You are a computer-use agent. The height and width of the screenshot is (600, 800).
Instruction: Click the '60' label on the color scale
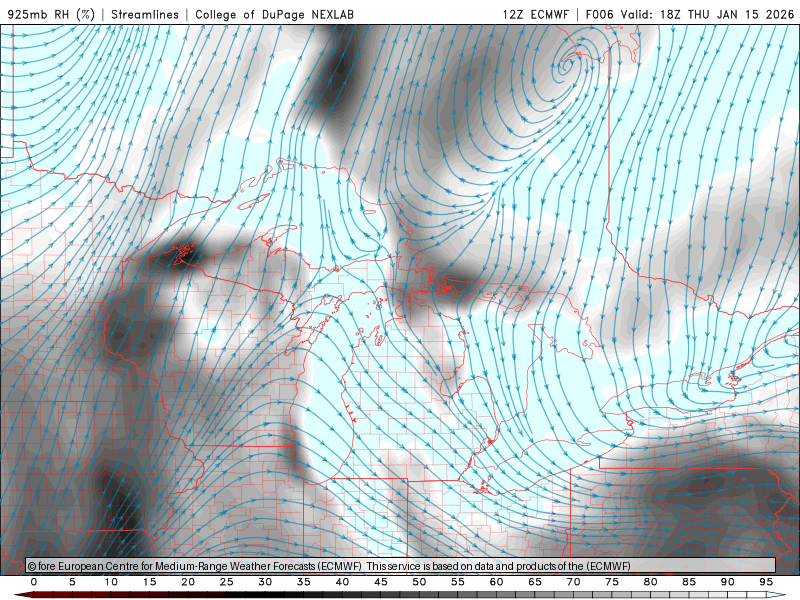point(496,582)
